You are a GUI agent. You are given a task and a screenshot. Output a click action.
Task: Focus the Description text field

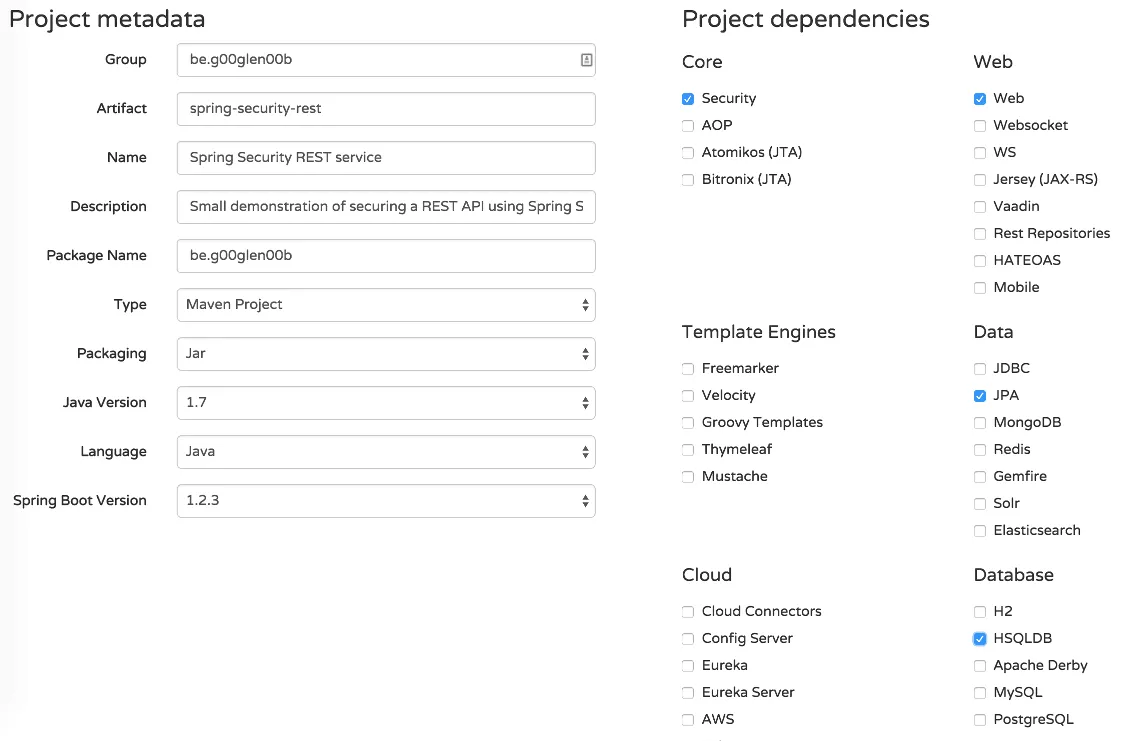click(385, 207)
